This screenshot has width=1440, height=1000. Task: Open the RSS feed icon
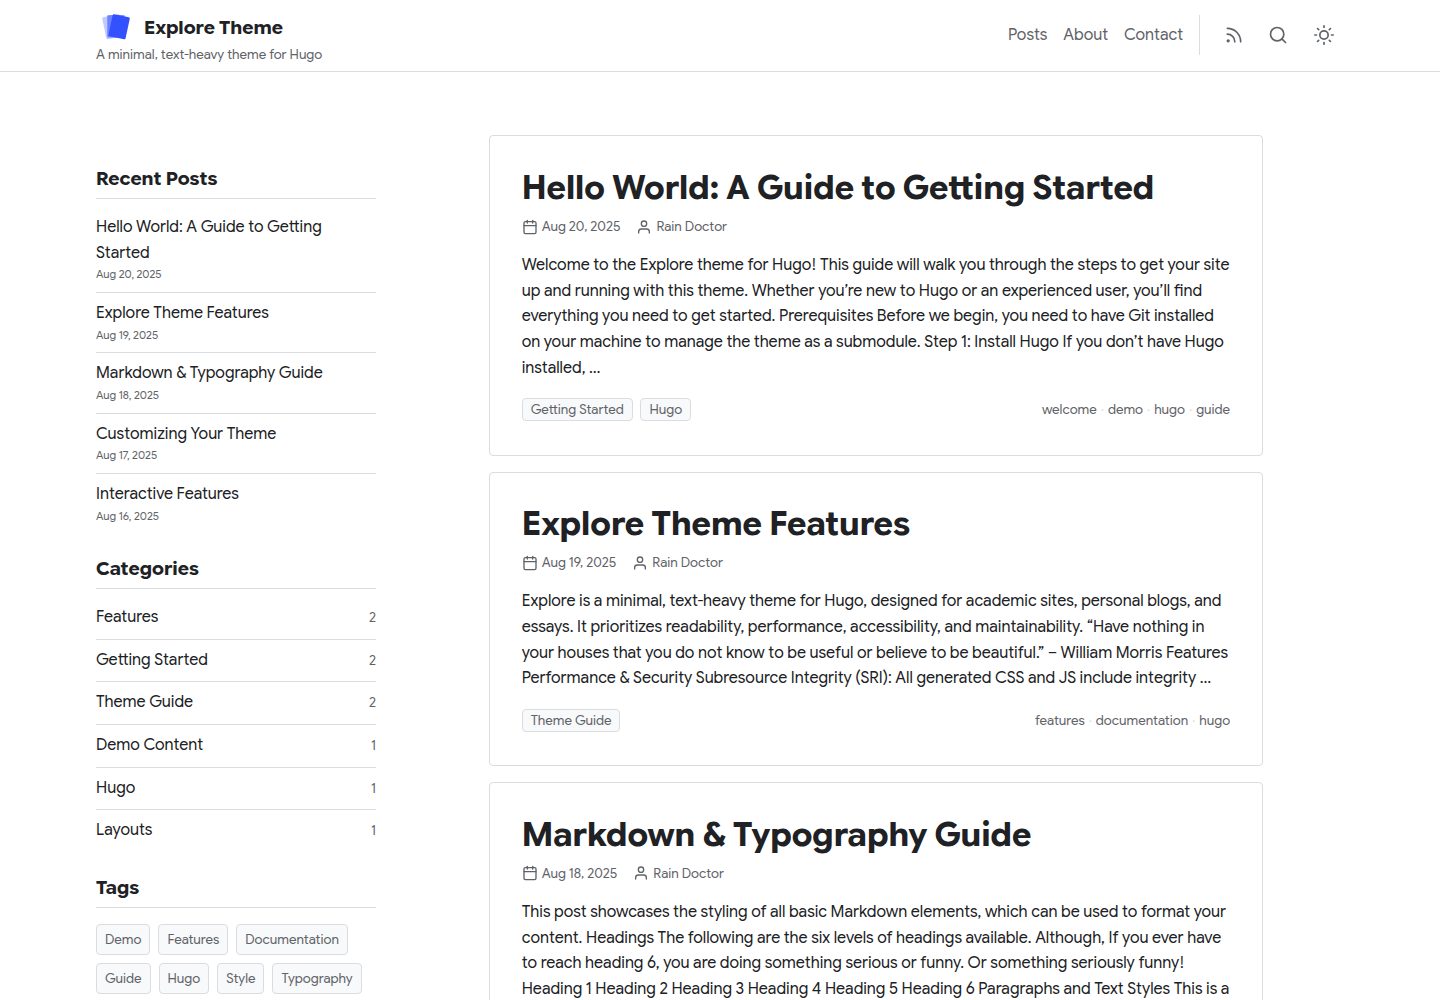[1234, 36]
